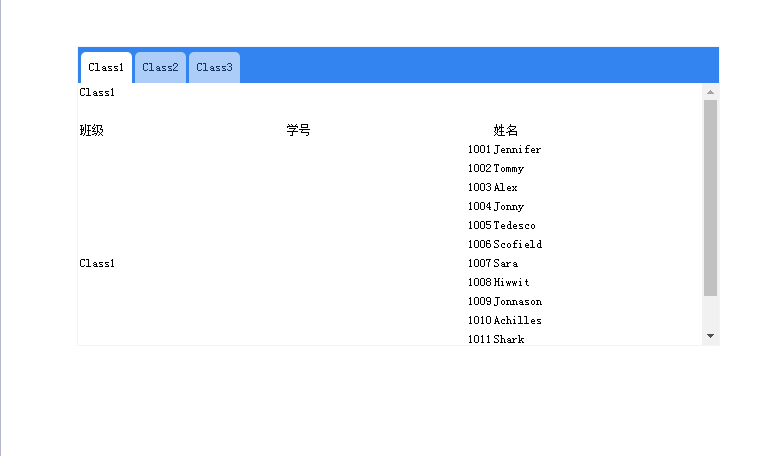Select the row 1002 Tommy
Image resolution: width=763 pixels, height=456 pixels.
(x=496, y=168)
